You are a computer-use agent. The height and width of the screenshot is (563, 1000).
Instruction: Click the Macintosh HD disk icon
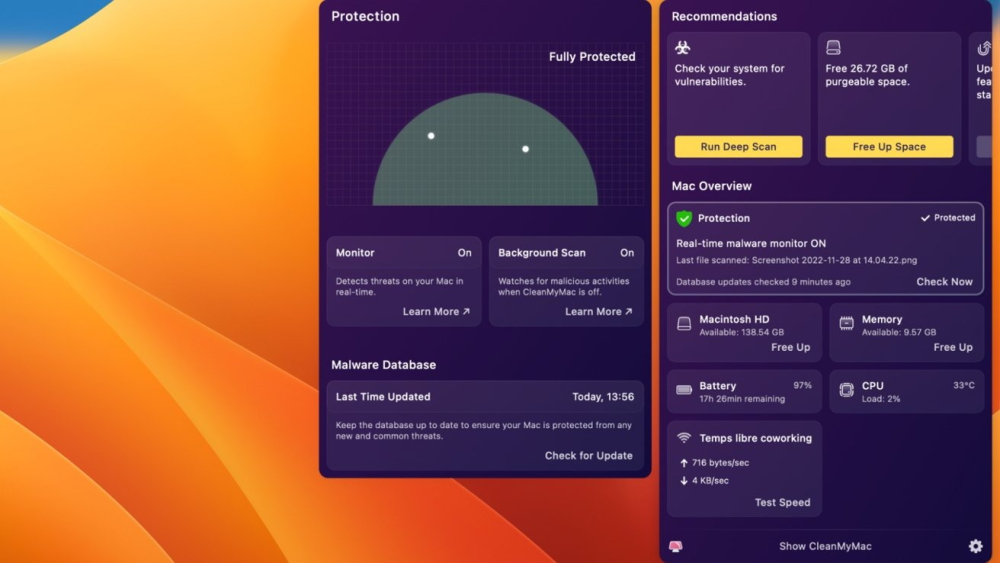click(x=684, y=324)
